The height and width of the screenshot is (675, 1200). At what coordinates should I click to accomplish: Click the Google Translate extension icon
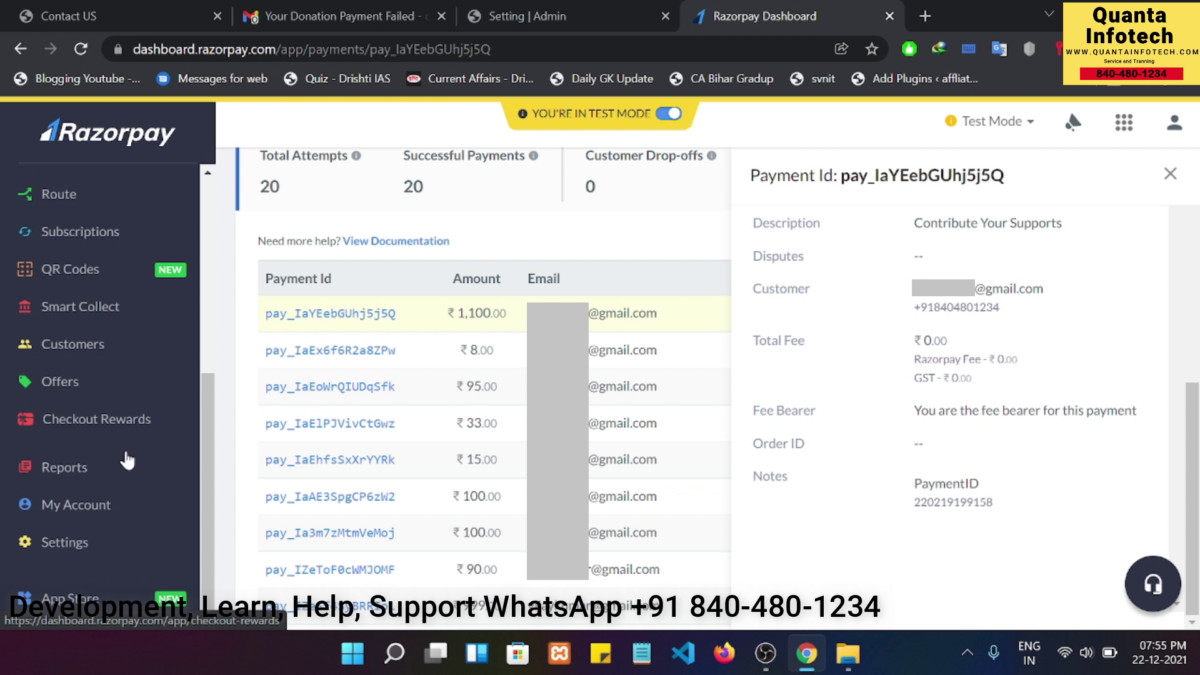(999, 49)
